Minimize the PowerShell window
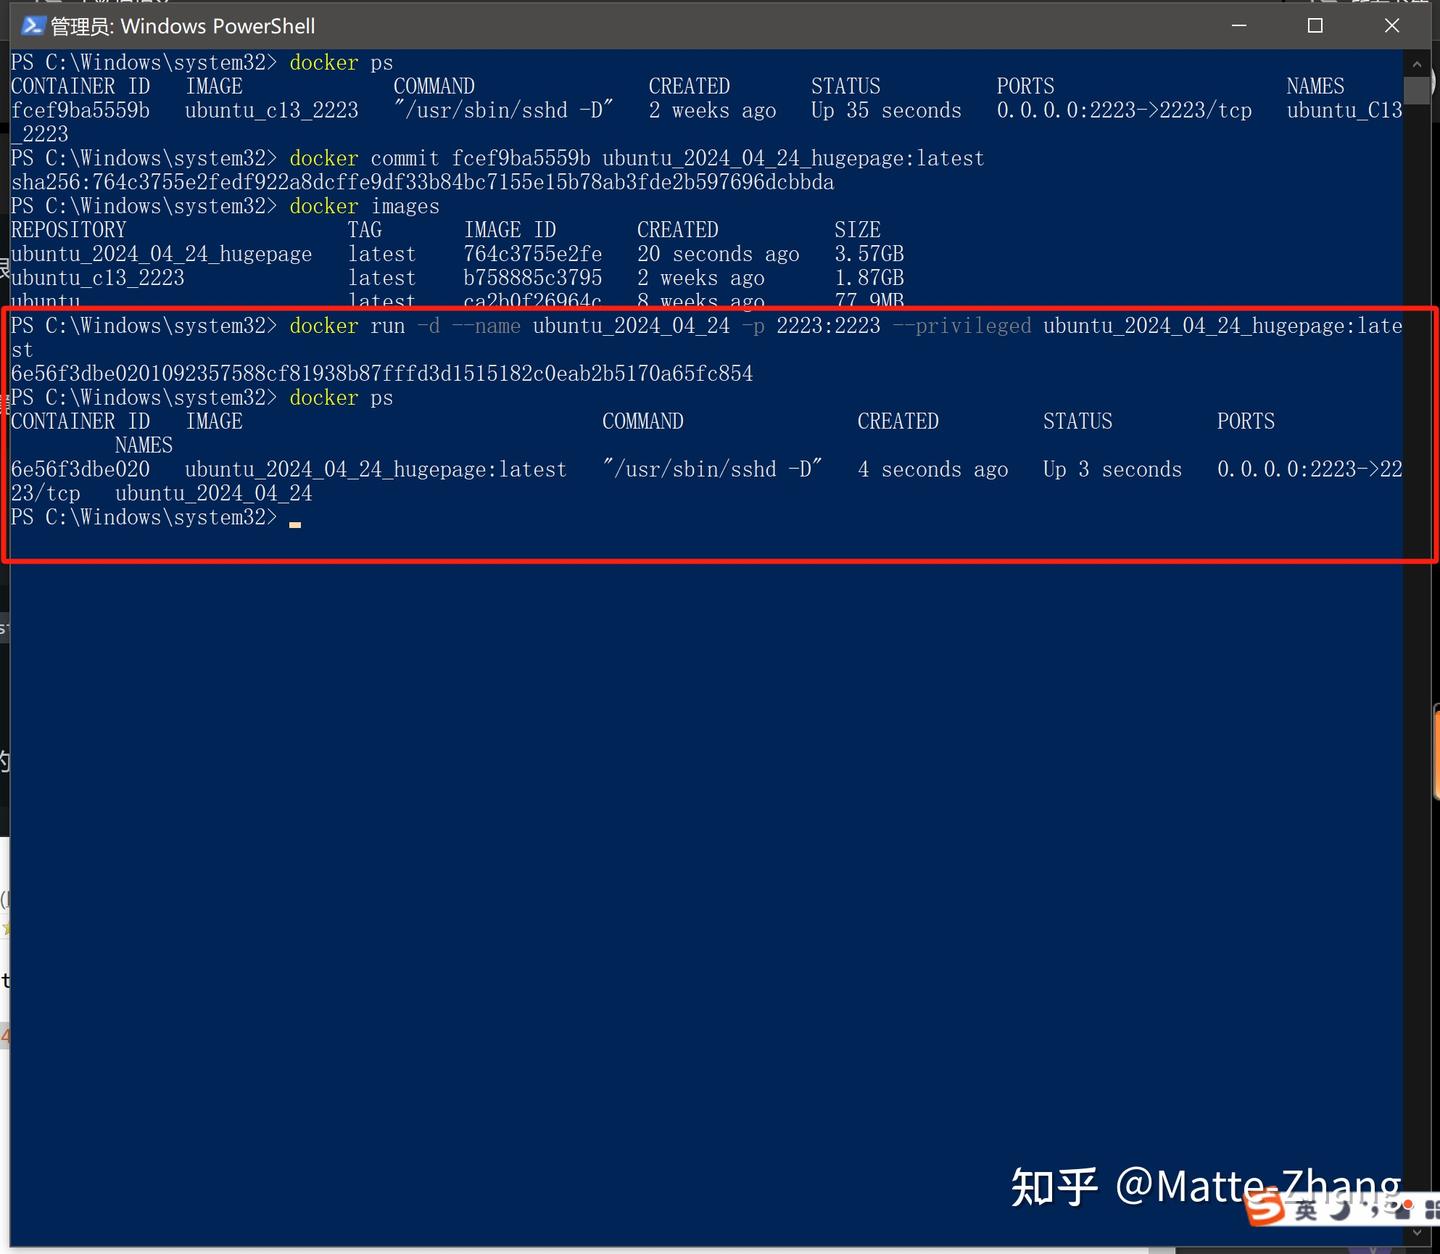This screenshot has width=1440, height=1254. click(x=1239, y=26)
